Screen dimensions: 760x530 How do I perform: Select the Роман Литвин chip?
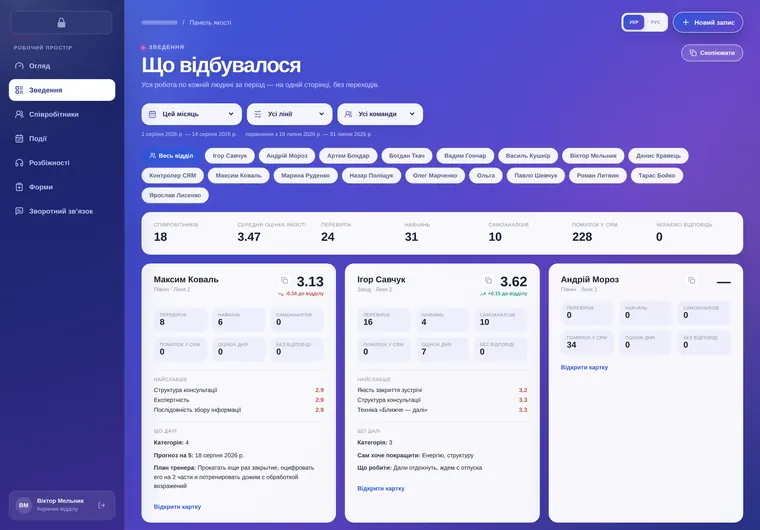598,176
